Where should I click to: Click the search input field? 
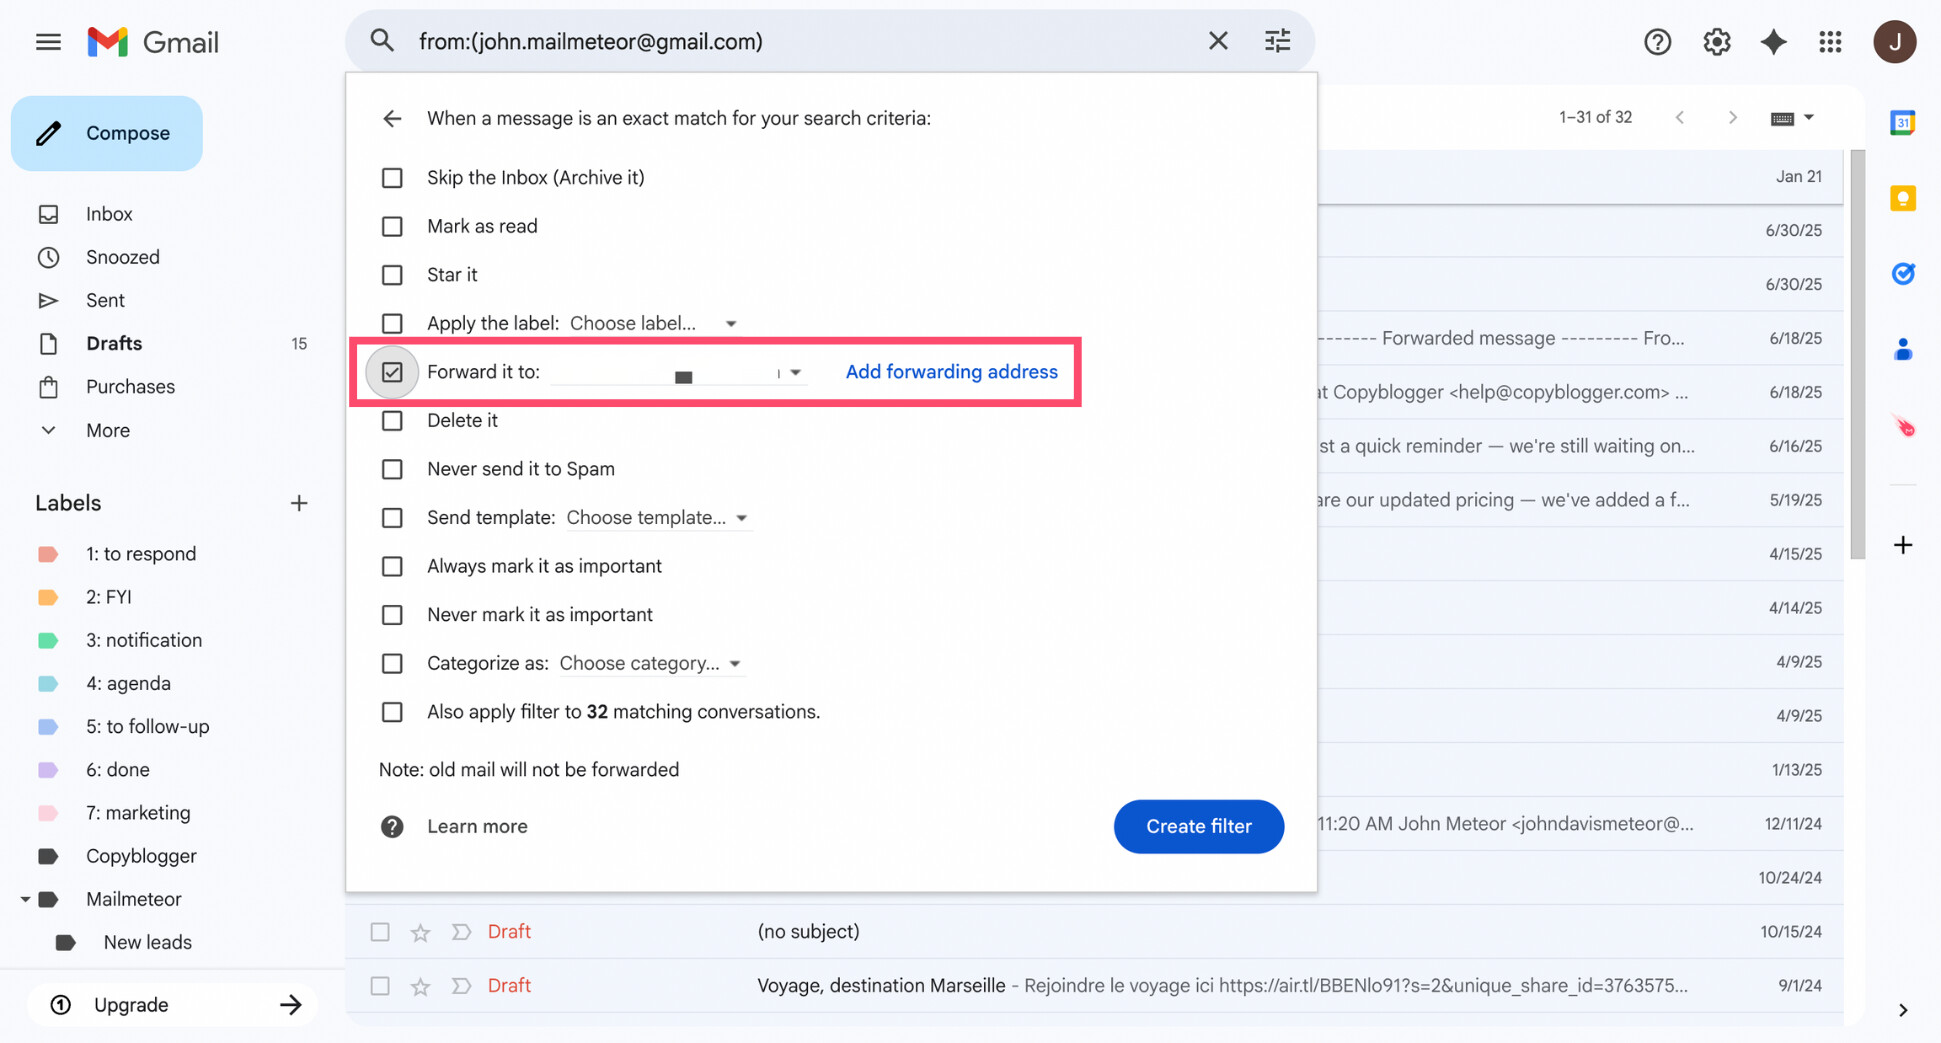[700, 41]
